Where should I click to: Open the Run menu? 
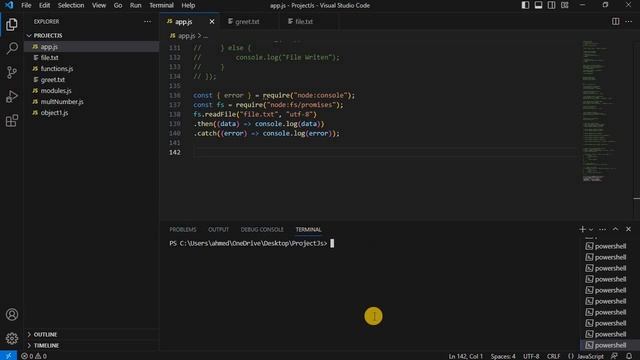coord(136,5)
